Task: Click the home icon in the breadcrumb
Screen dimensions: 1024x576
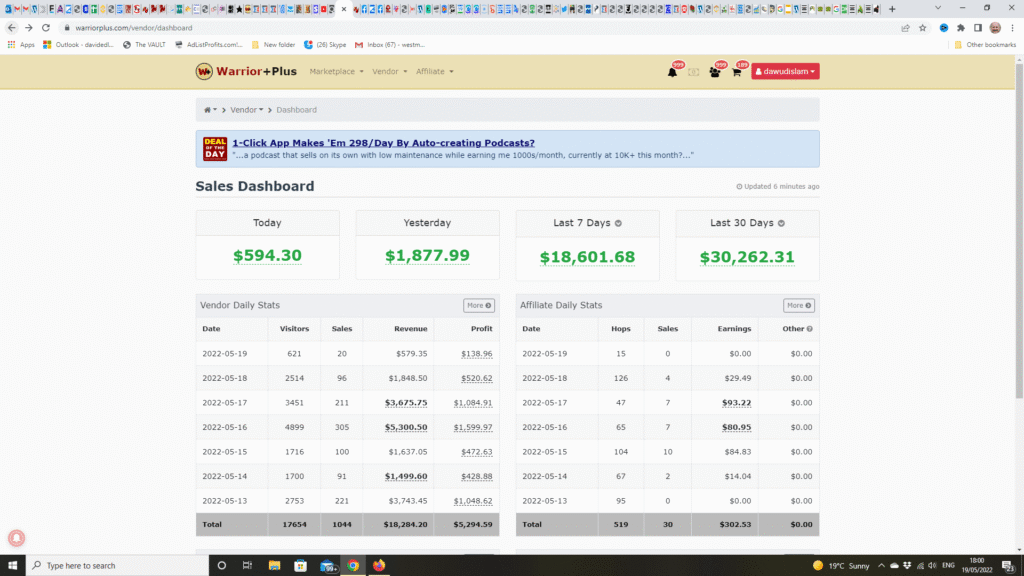Action: coord(210,110)
